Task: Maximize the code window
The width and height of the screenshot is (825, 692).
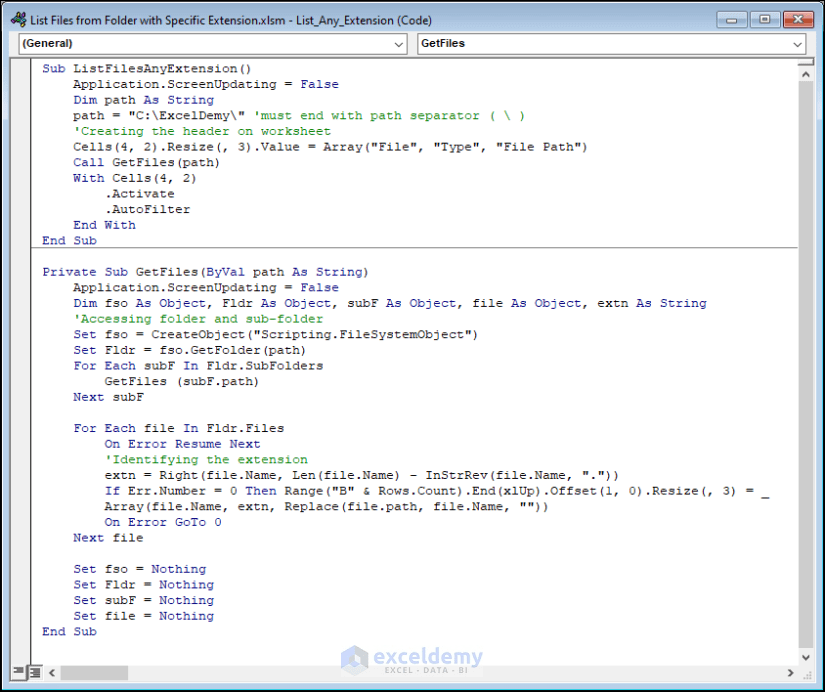Action: (764, 20)
